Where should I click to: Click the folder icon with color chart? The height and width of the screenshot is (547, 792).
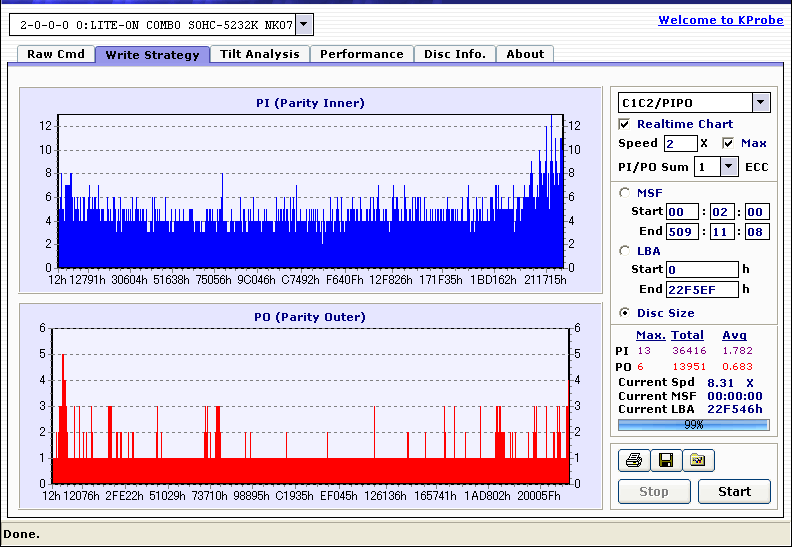(698, 461)
